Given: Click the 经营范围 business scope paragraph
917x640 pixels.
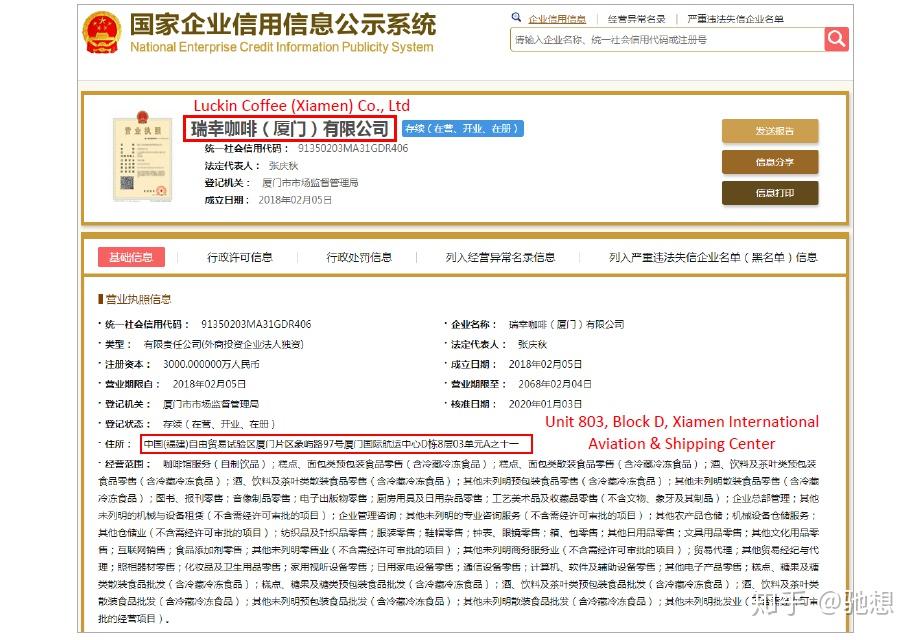Looking at the screenshot, I should (458, 541).
